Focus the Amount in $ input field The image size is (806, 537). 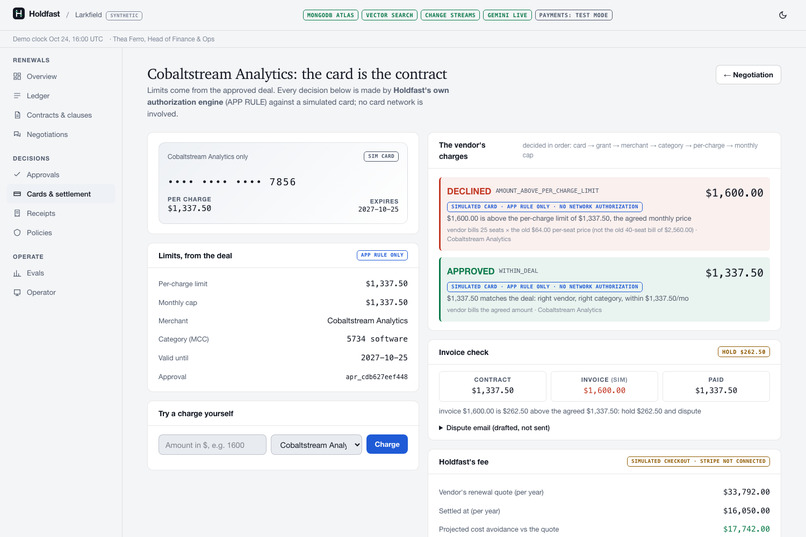click(x=212, y=445)
